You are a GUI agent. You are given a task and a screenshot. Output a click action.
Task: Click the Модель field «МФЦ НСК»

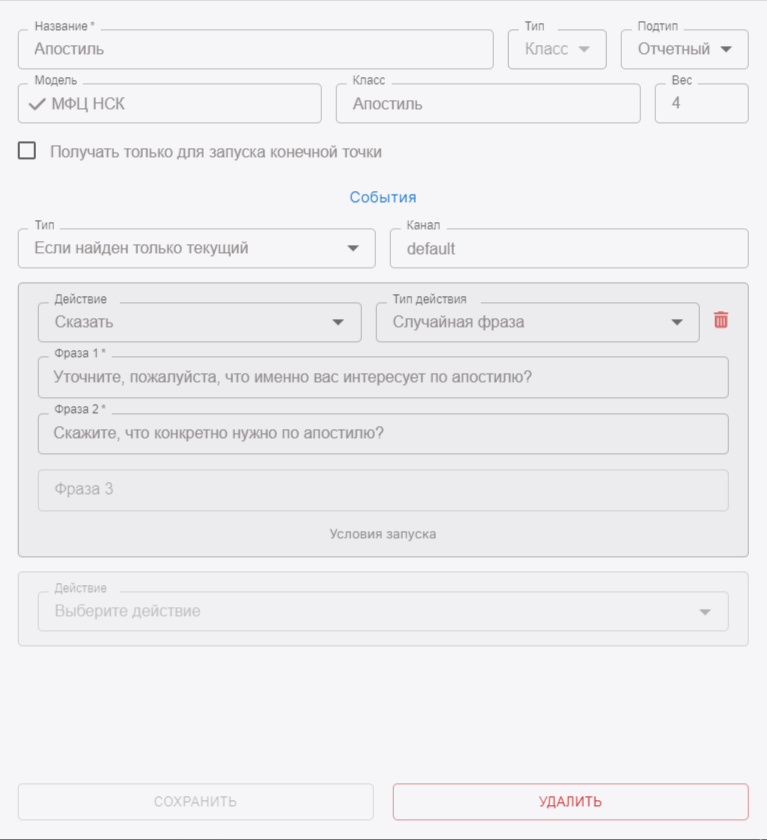180,104
